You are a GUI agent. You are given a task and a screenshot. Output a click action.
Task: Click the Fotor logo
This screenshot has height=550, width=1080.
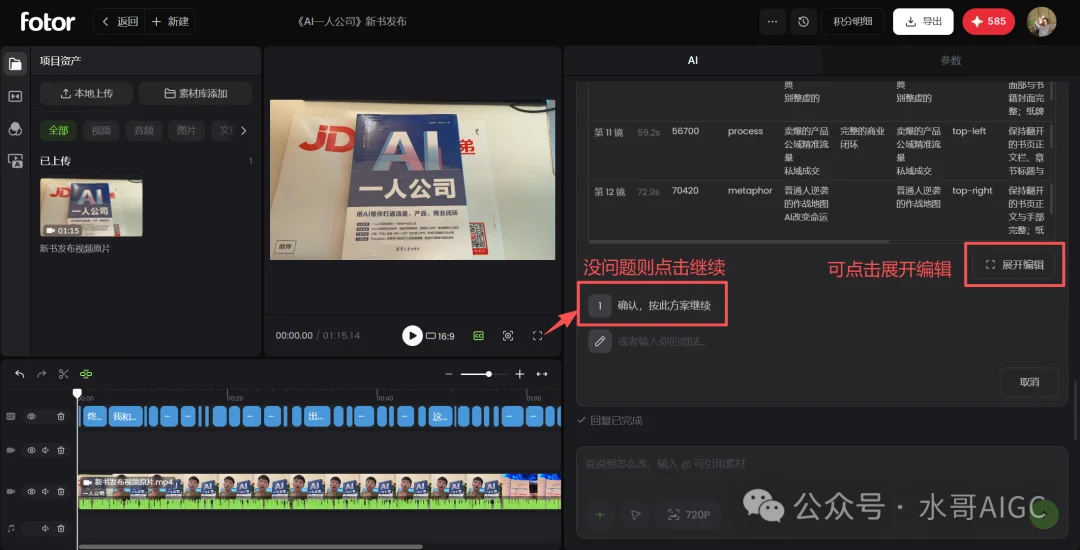pos(48,21)
